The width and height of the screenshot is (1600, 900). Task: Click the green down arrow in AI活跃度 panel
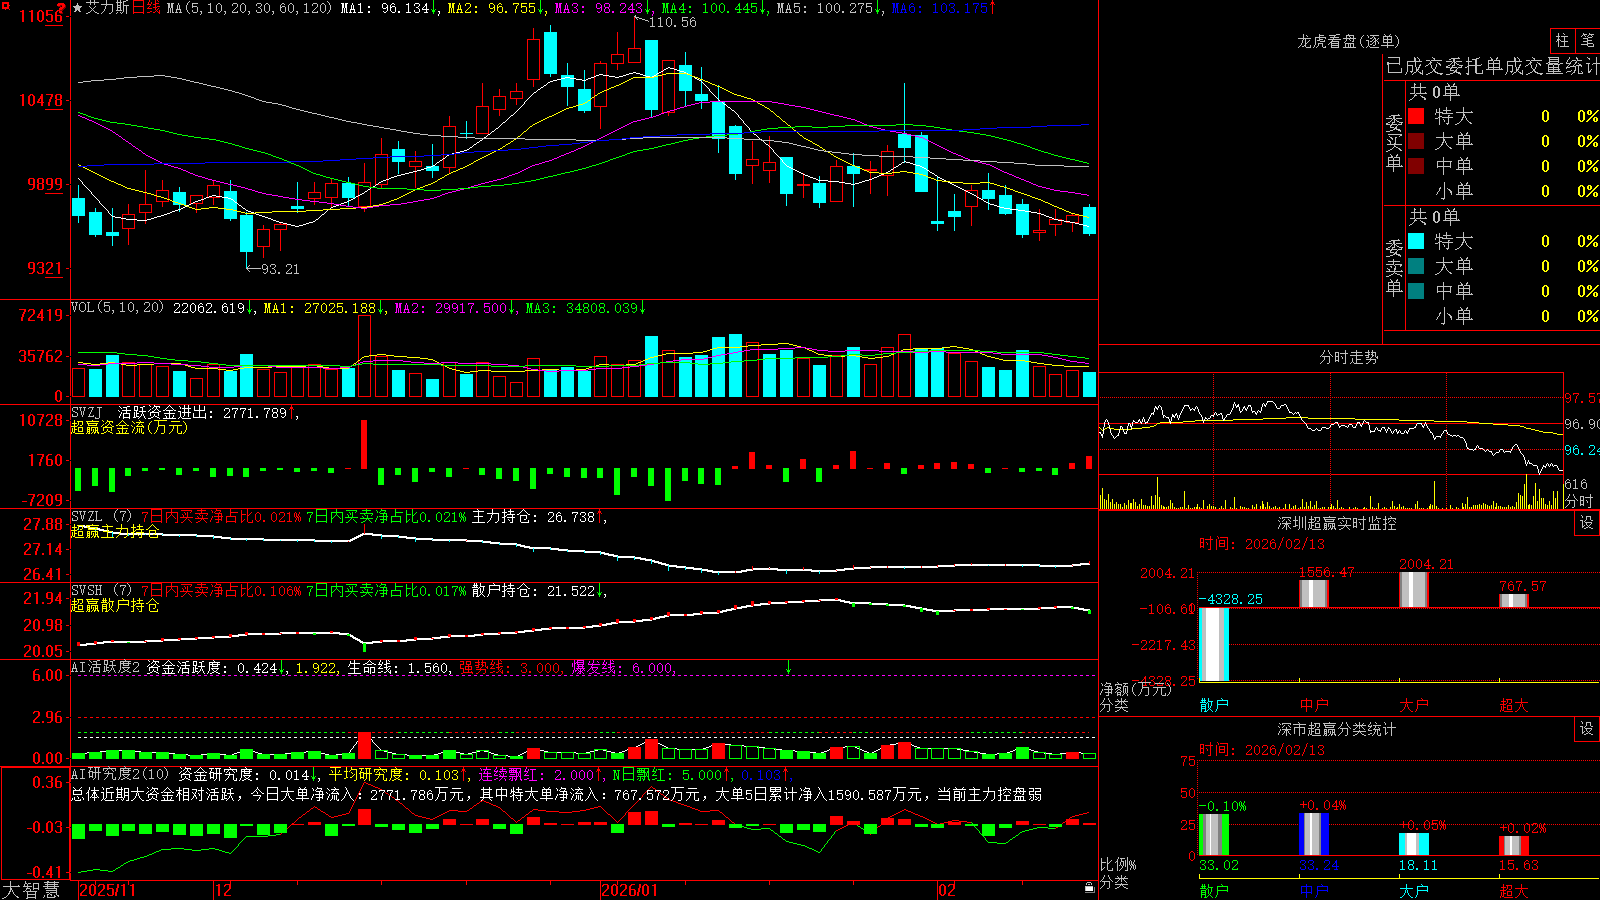[x=788, y=667]
